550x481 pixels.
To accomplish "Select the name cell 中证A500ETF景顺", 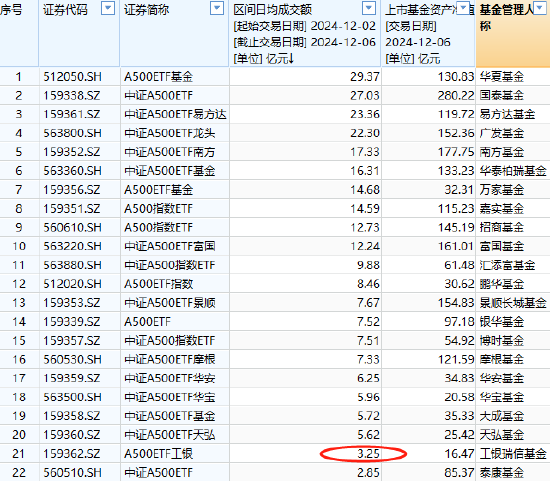I will click(x=170, y=303).
